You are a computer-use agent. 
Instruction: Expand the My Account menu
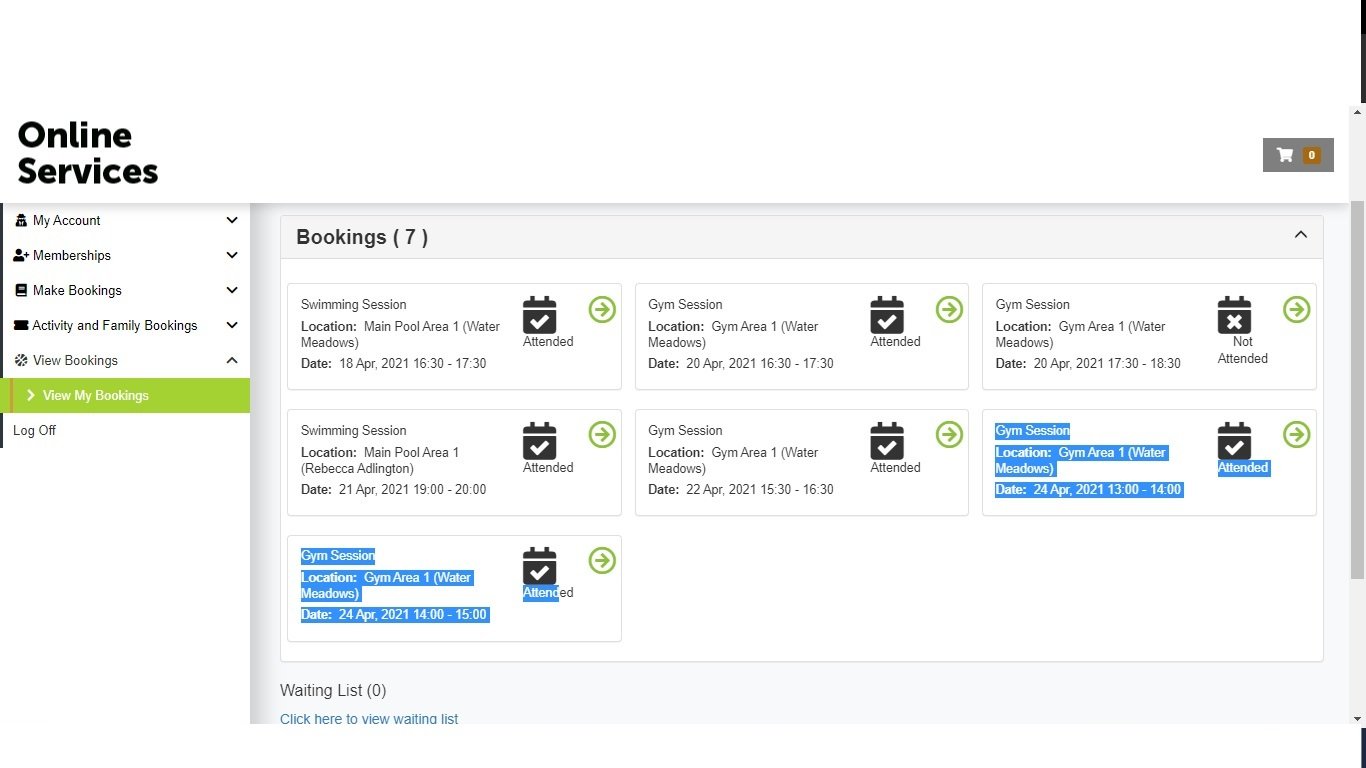[125, 221]
